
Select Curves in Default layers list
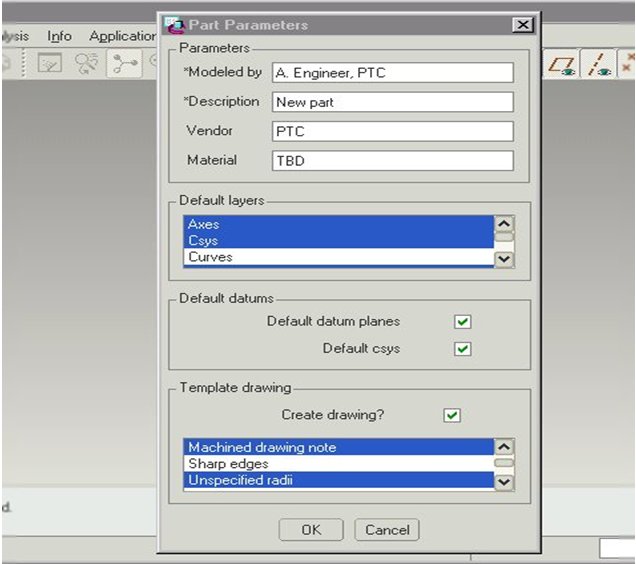coord(339,257)
